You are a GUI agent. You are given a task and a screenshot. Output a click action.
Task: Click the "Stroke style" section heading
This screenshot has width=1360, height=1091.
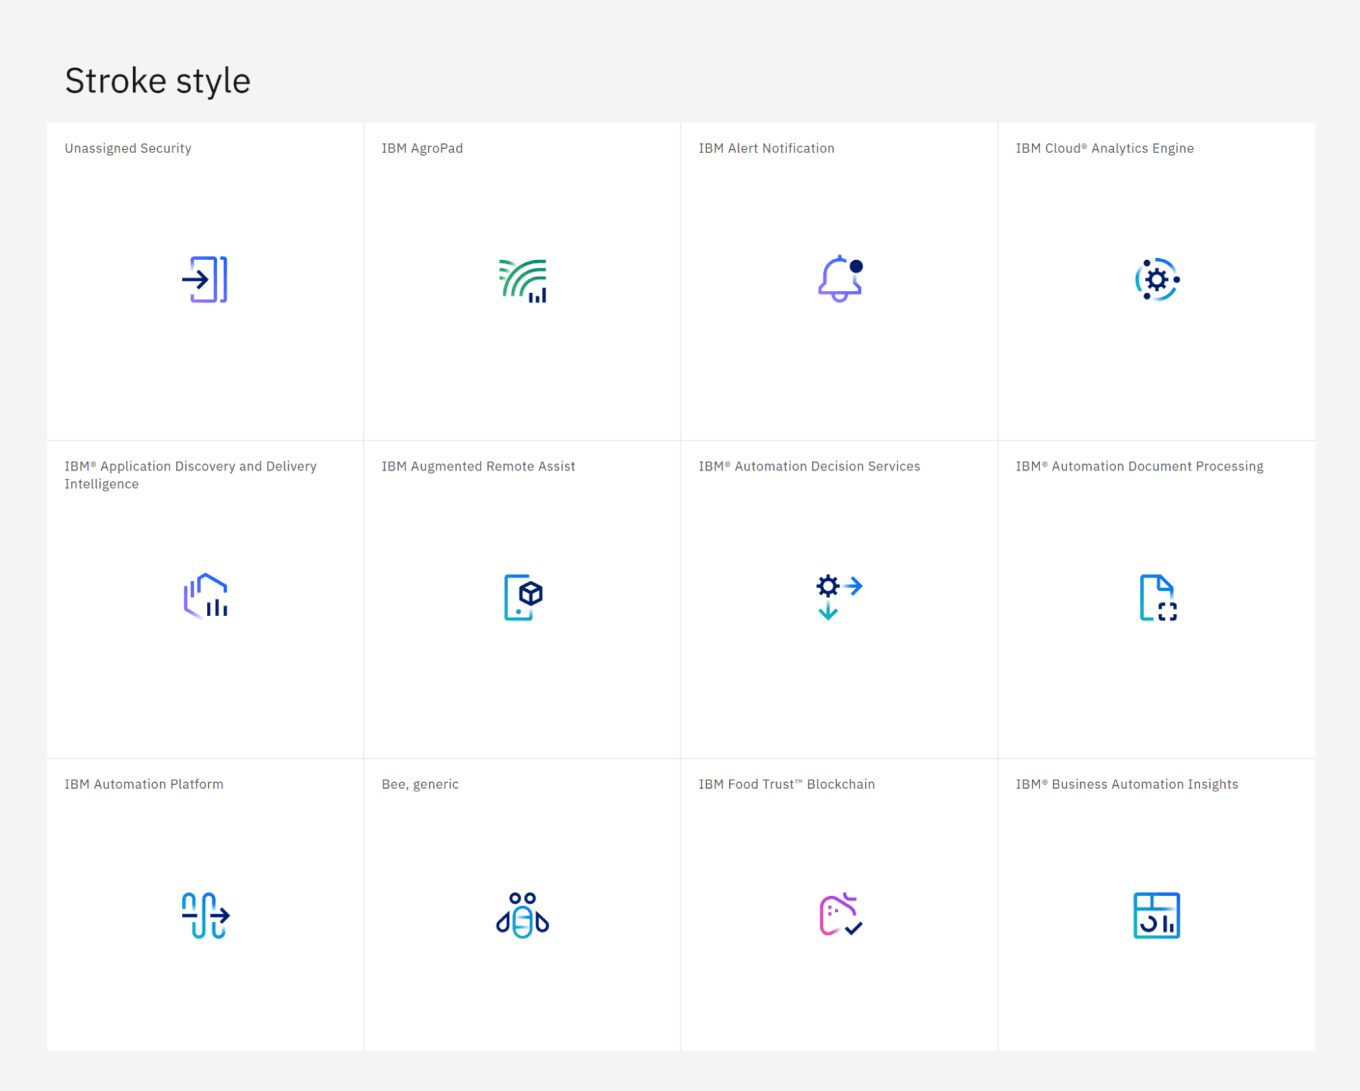(x=158, y=81)
